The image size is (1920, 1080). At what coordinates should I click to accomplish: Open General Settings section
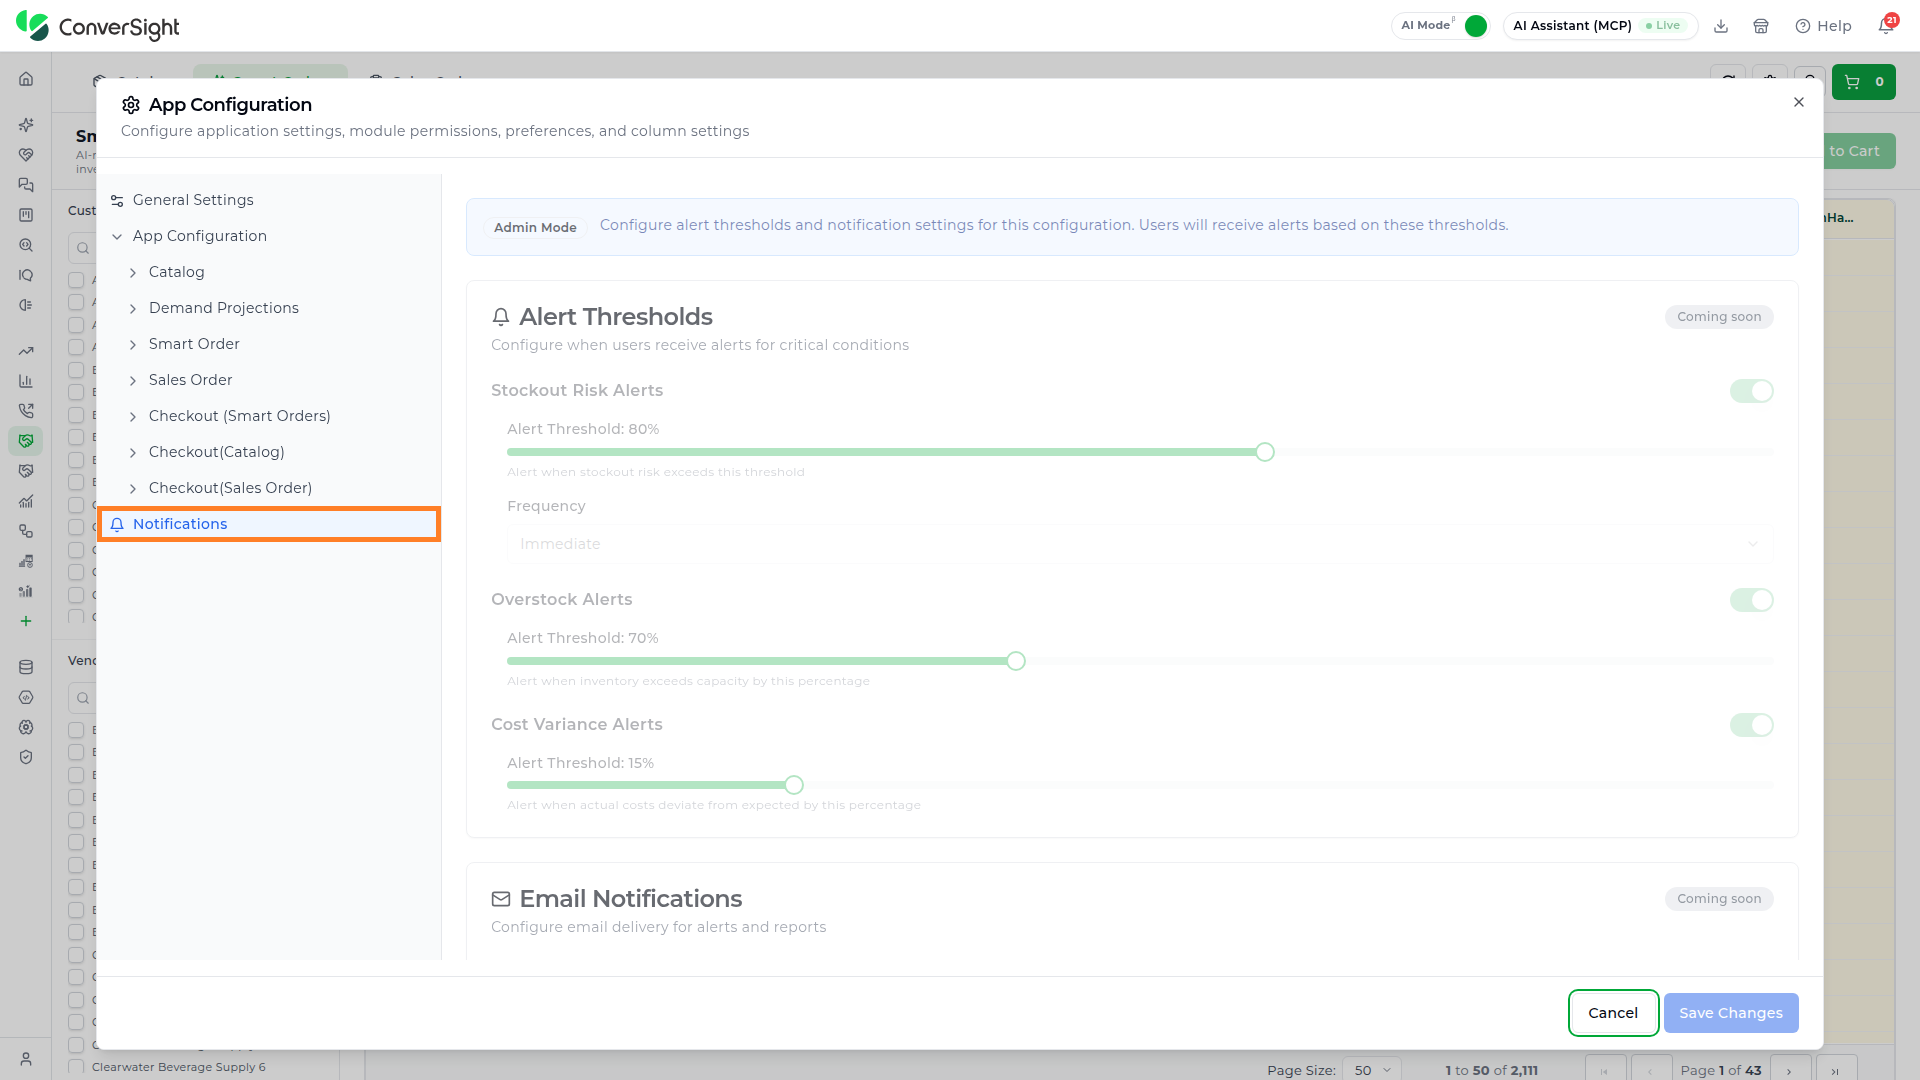pos(269,200)
